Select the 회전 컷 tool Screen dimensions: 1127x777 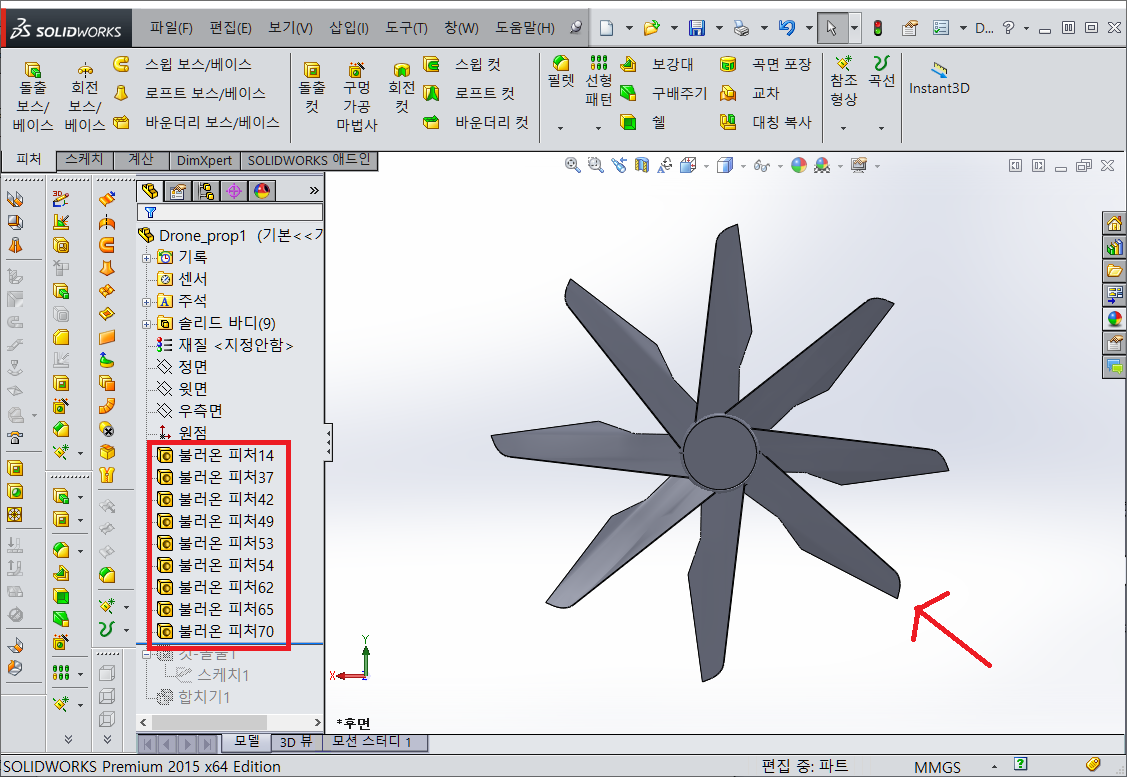pos(401,87)
